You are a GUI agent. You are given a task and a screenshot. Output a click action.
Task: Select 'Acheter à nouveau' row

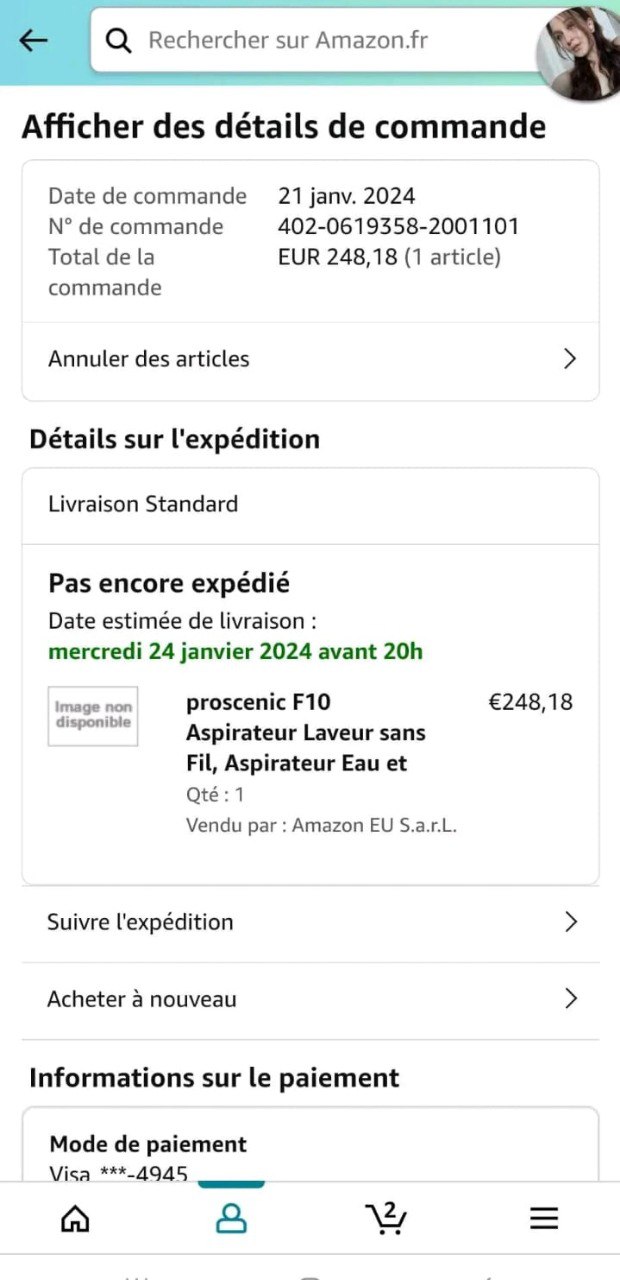point(311,999)
